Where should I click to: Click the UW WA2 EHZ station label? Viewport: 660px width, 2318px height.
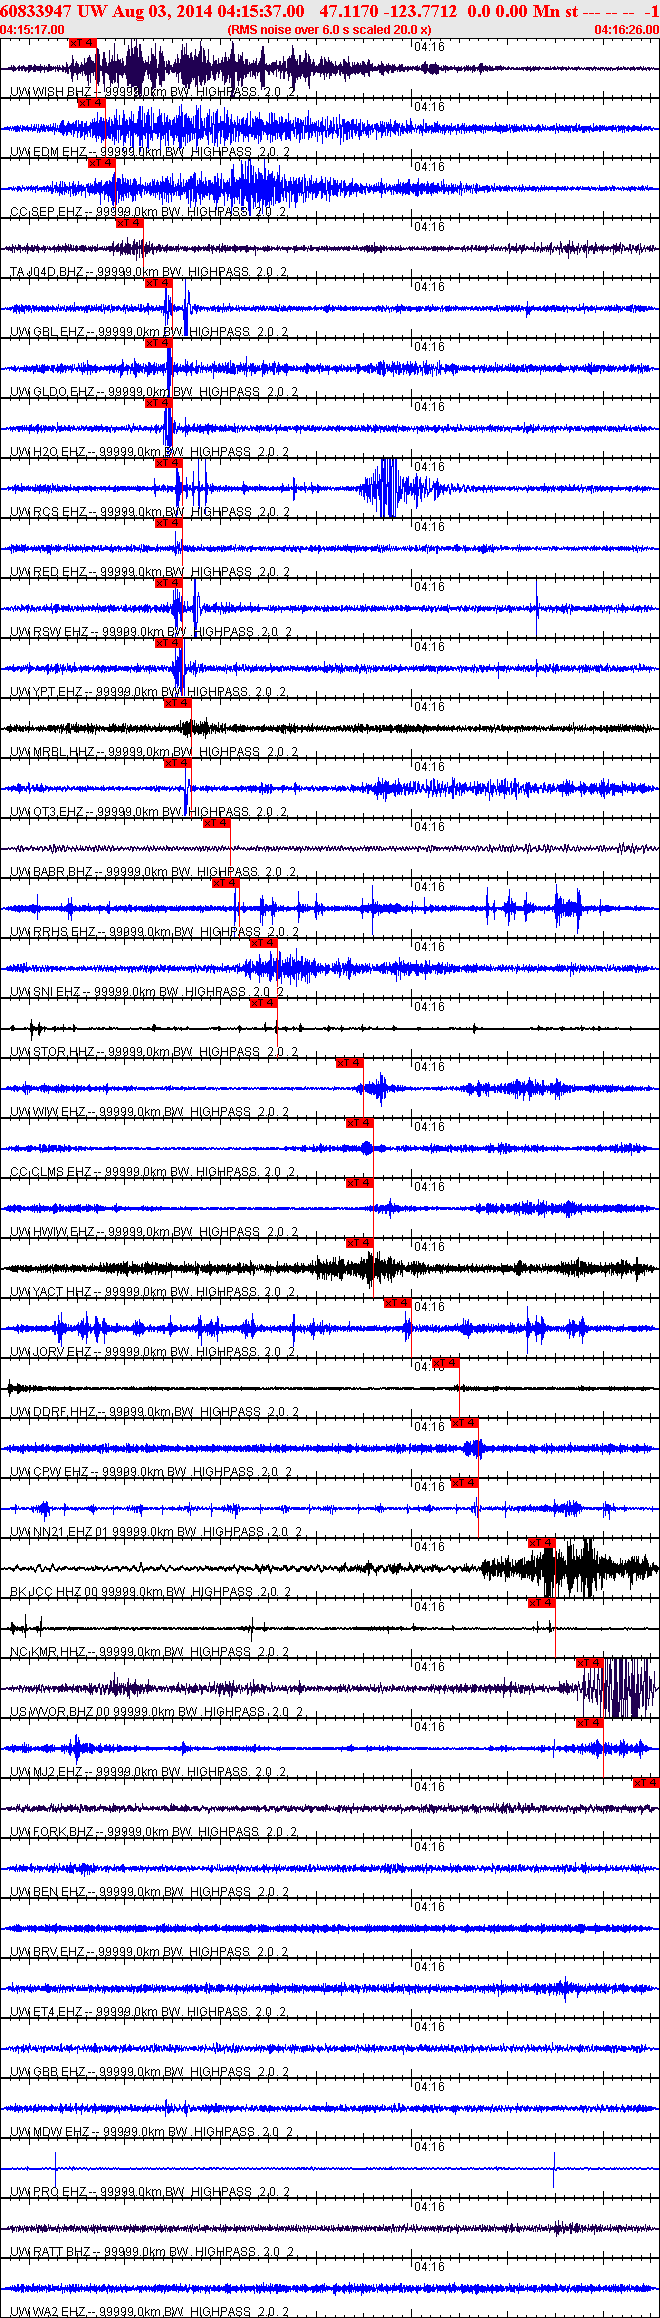coord(149,2312)
